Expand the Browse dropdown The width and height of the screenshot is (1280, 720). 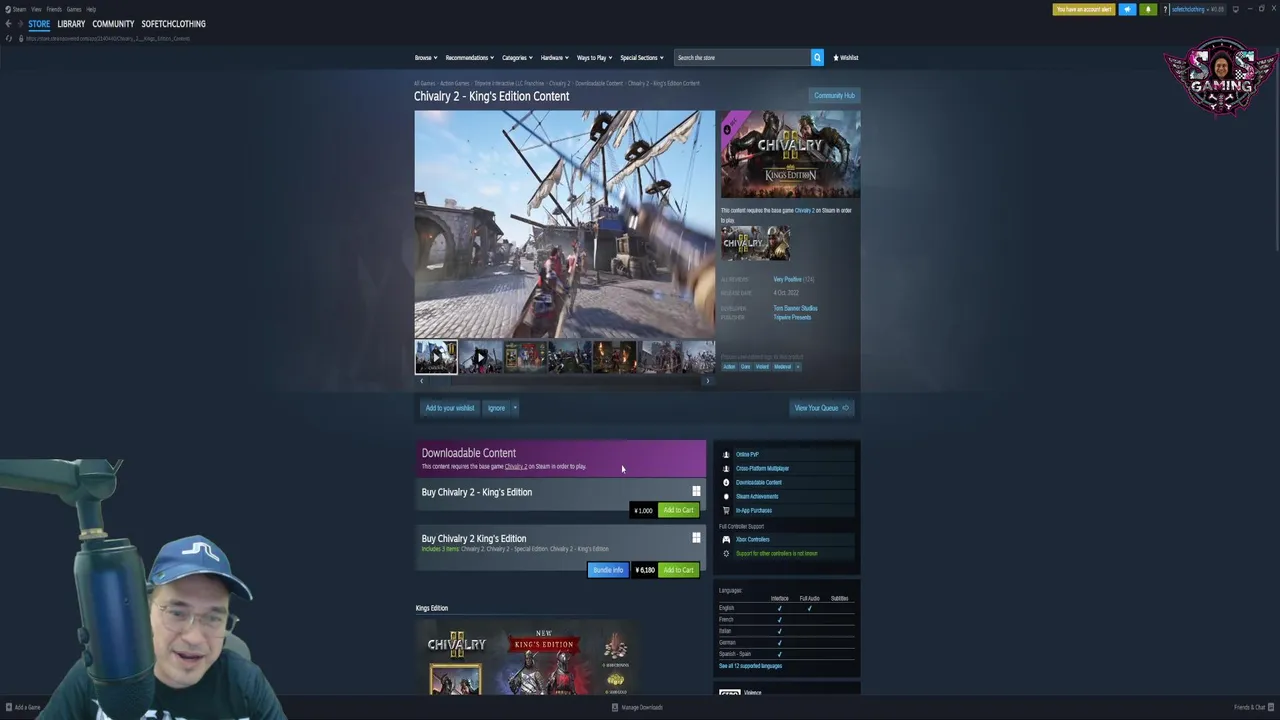coord(426,57)
